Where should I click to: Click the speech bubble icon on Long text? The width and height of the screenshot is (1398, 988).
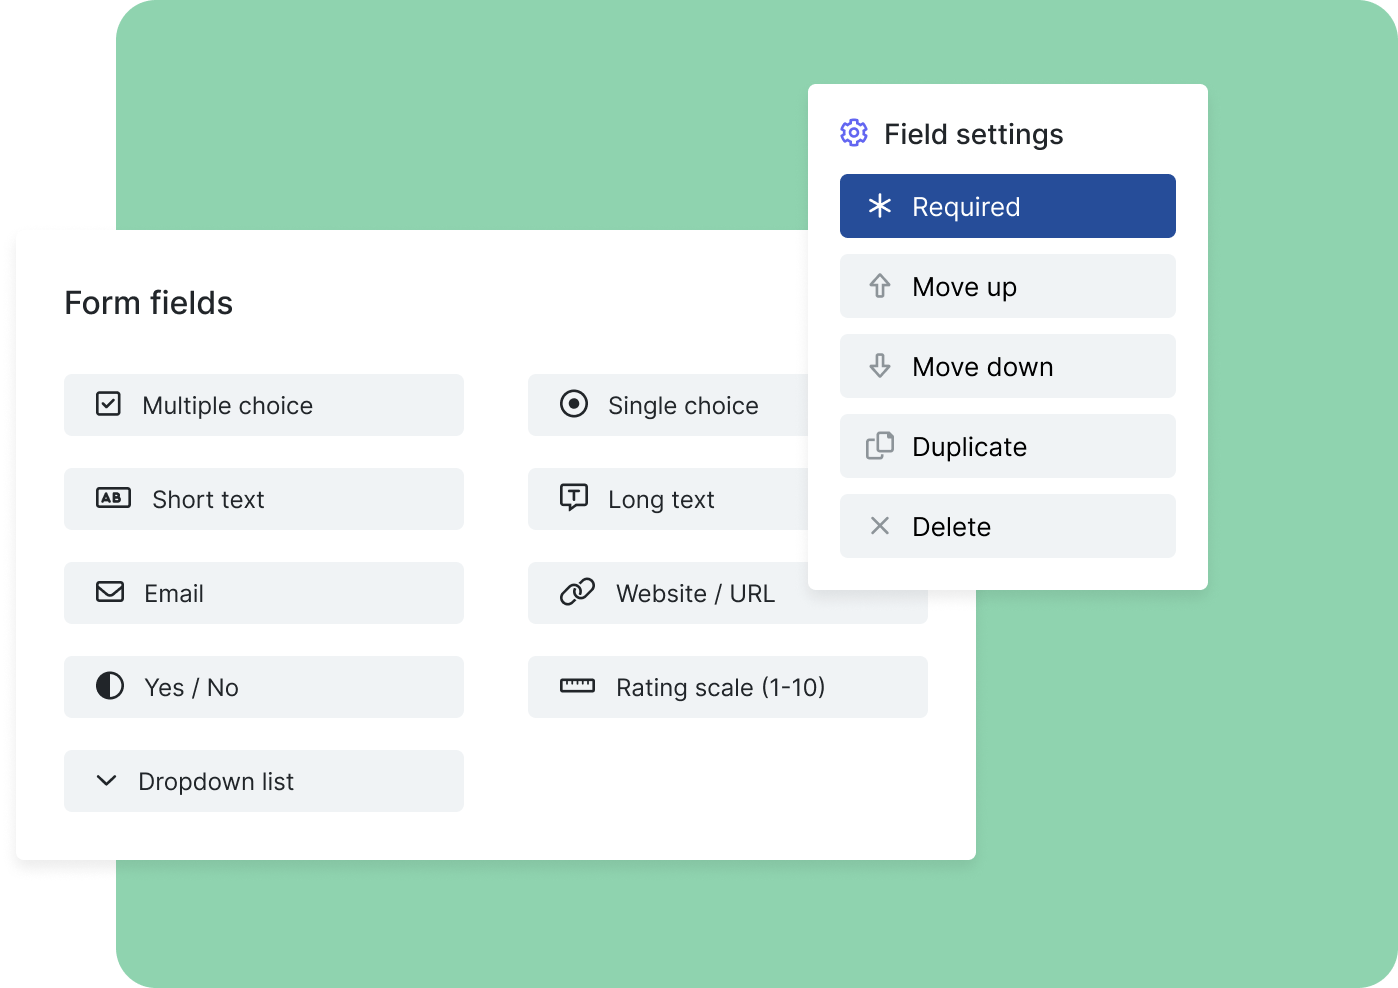[x=574, y=497]
